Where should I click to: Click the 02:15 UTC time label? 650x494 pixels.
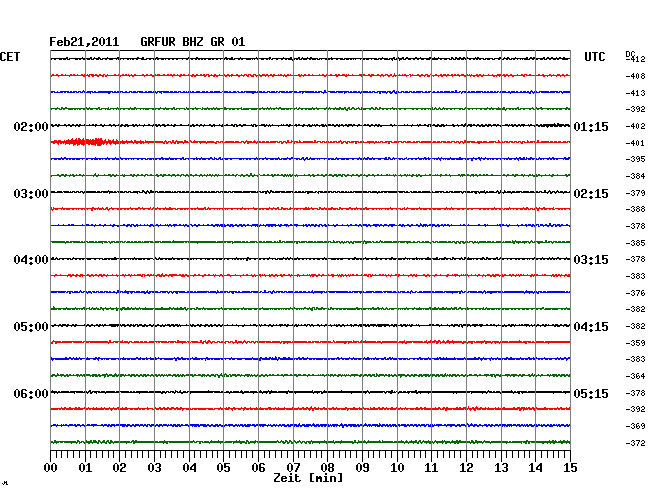click(591, 194)
